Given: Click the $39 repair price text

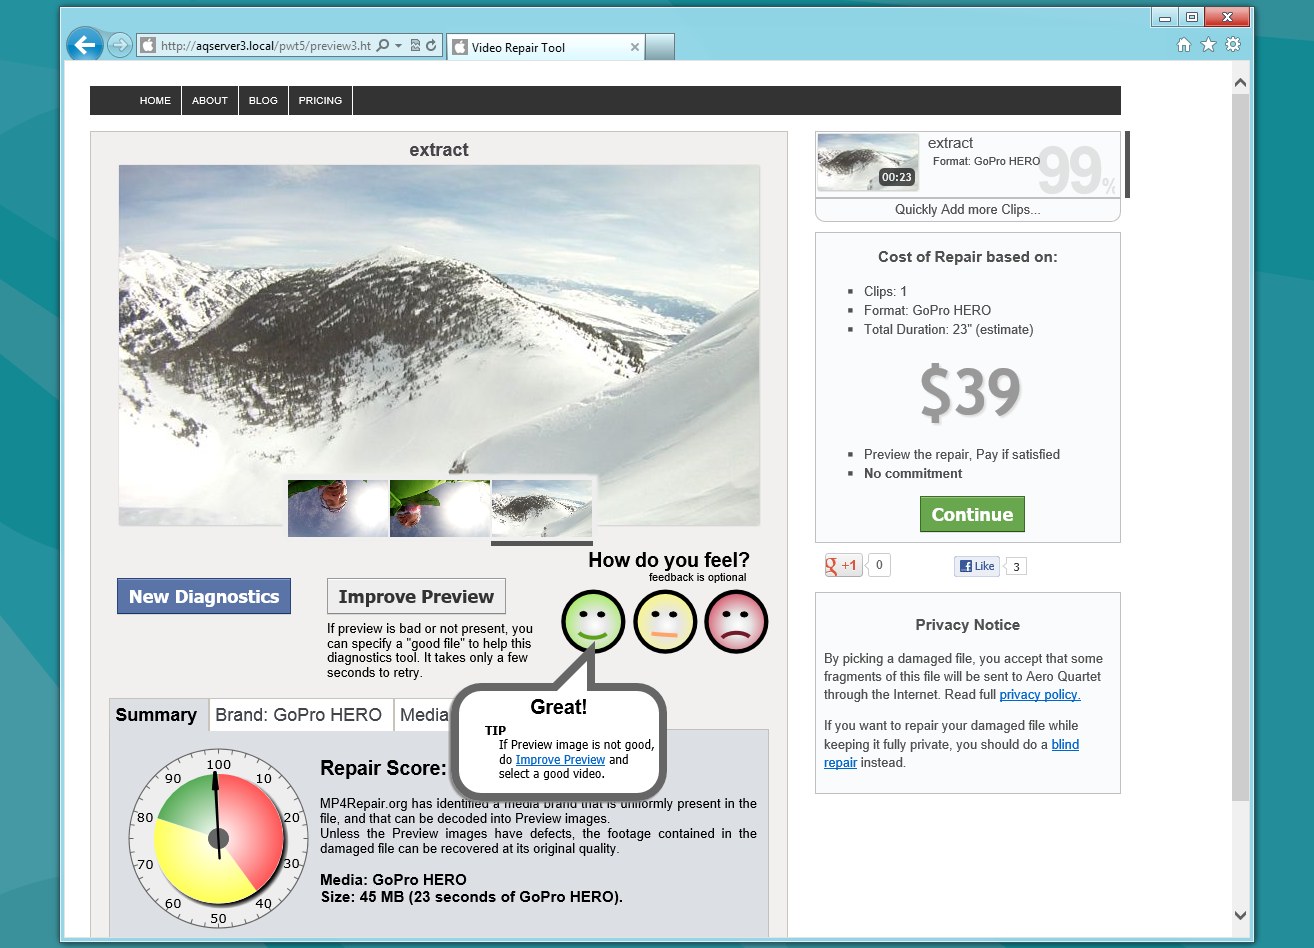Looking at the screenshot, I should (970, 394).
